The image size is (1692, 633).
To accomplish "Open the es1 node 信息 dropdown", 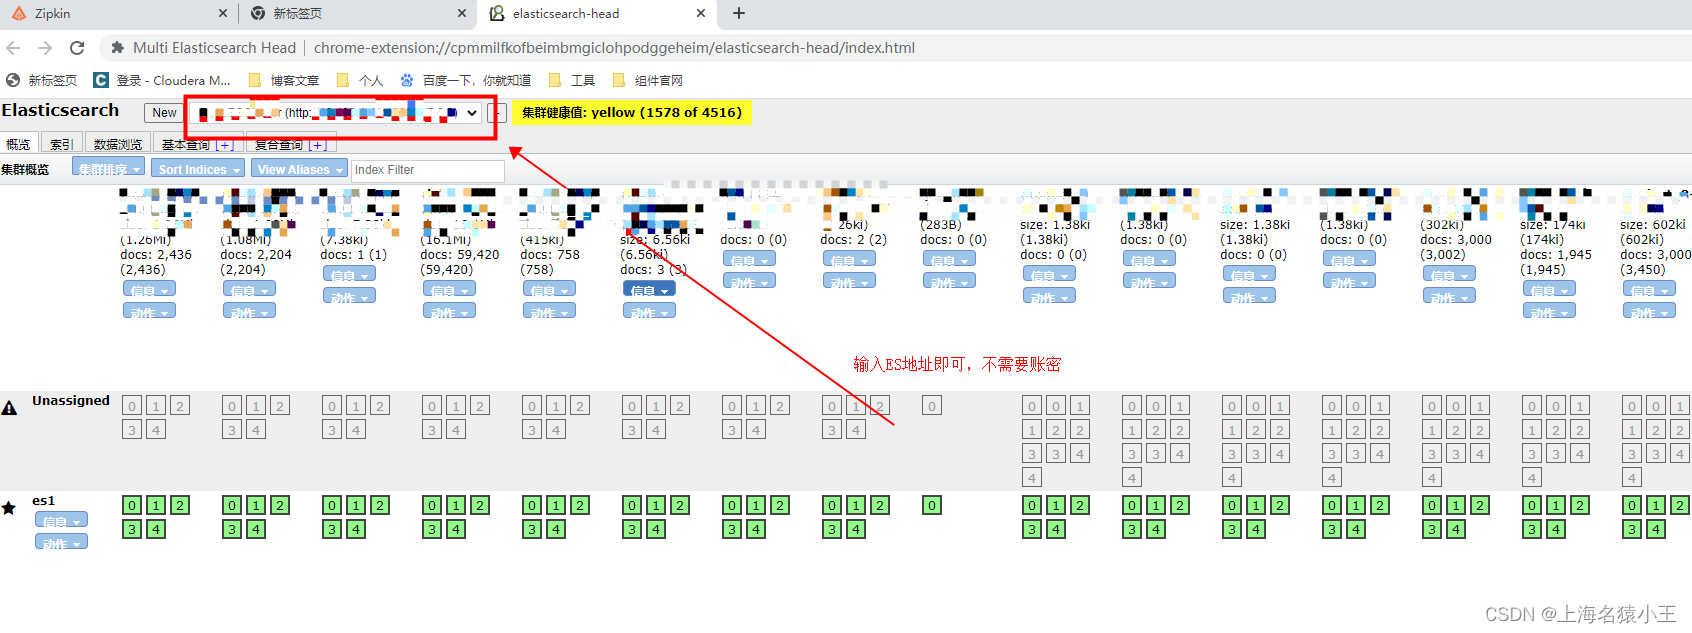I will [x=61, y=520].
